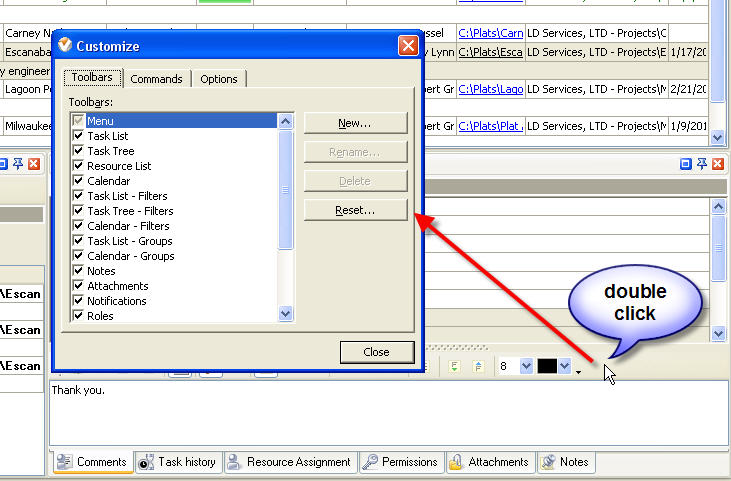Click the pin icon on the right panel header
The image size is (731, 481).
(702, 164)
